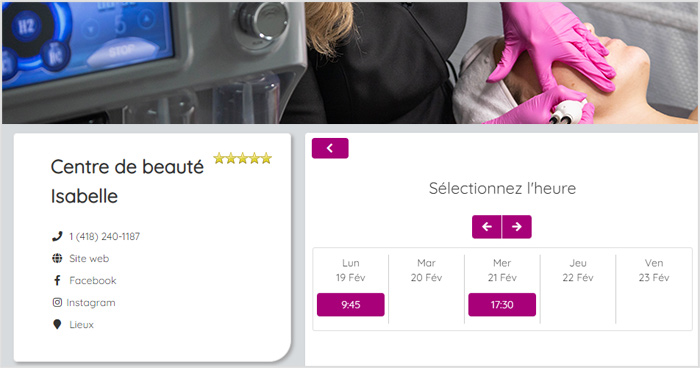Select the 9:45 time slot on Monday

(x=350, y=305)
